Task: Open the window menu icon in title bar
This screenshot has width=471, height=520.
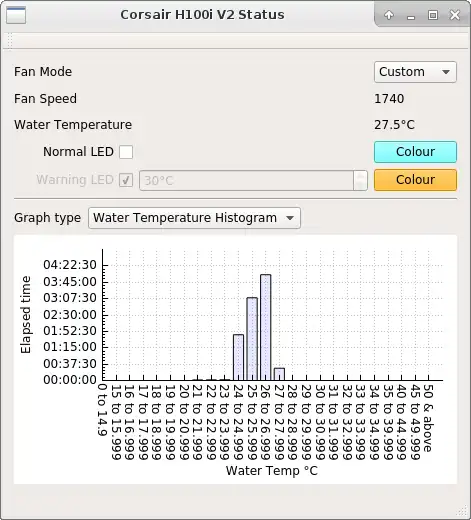Action: pyautogui.click(x=16, y=15)
